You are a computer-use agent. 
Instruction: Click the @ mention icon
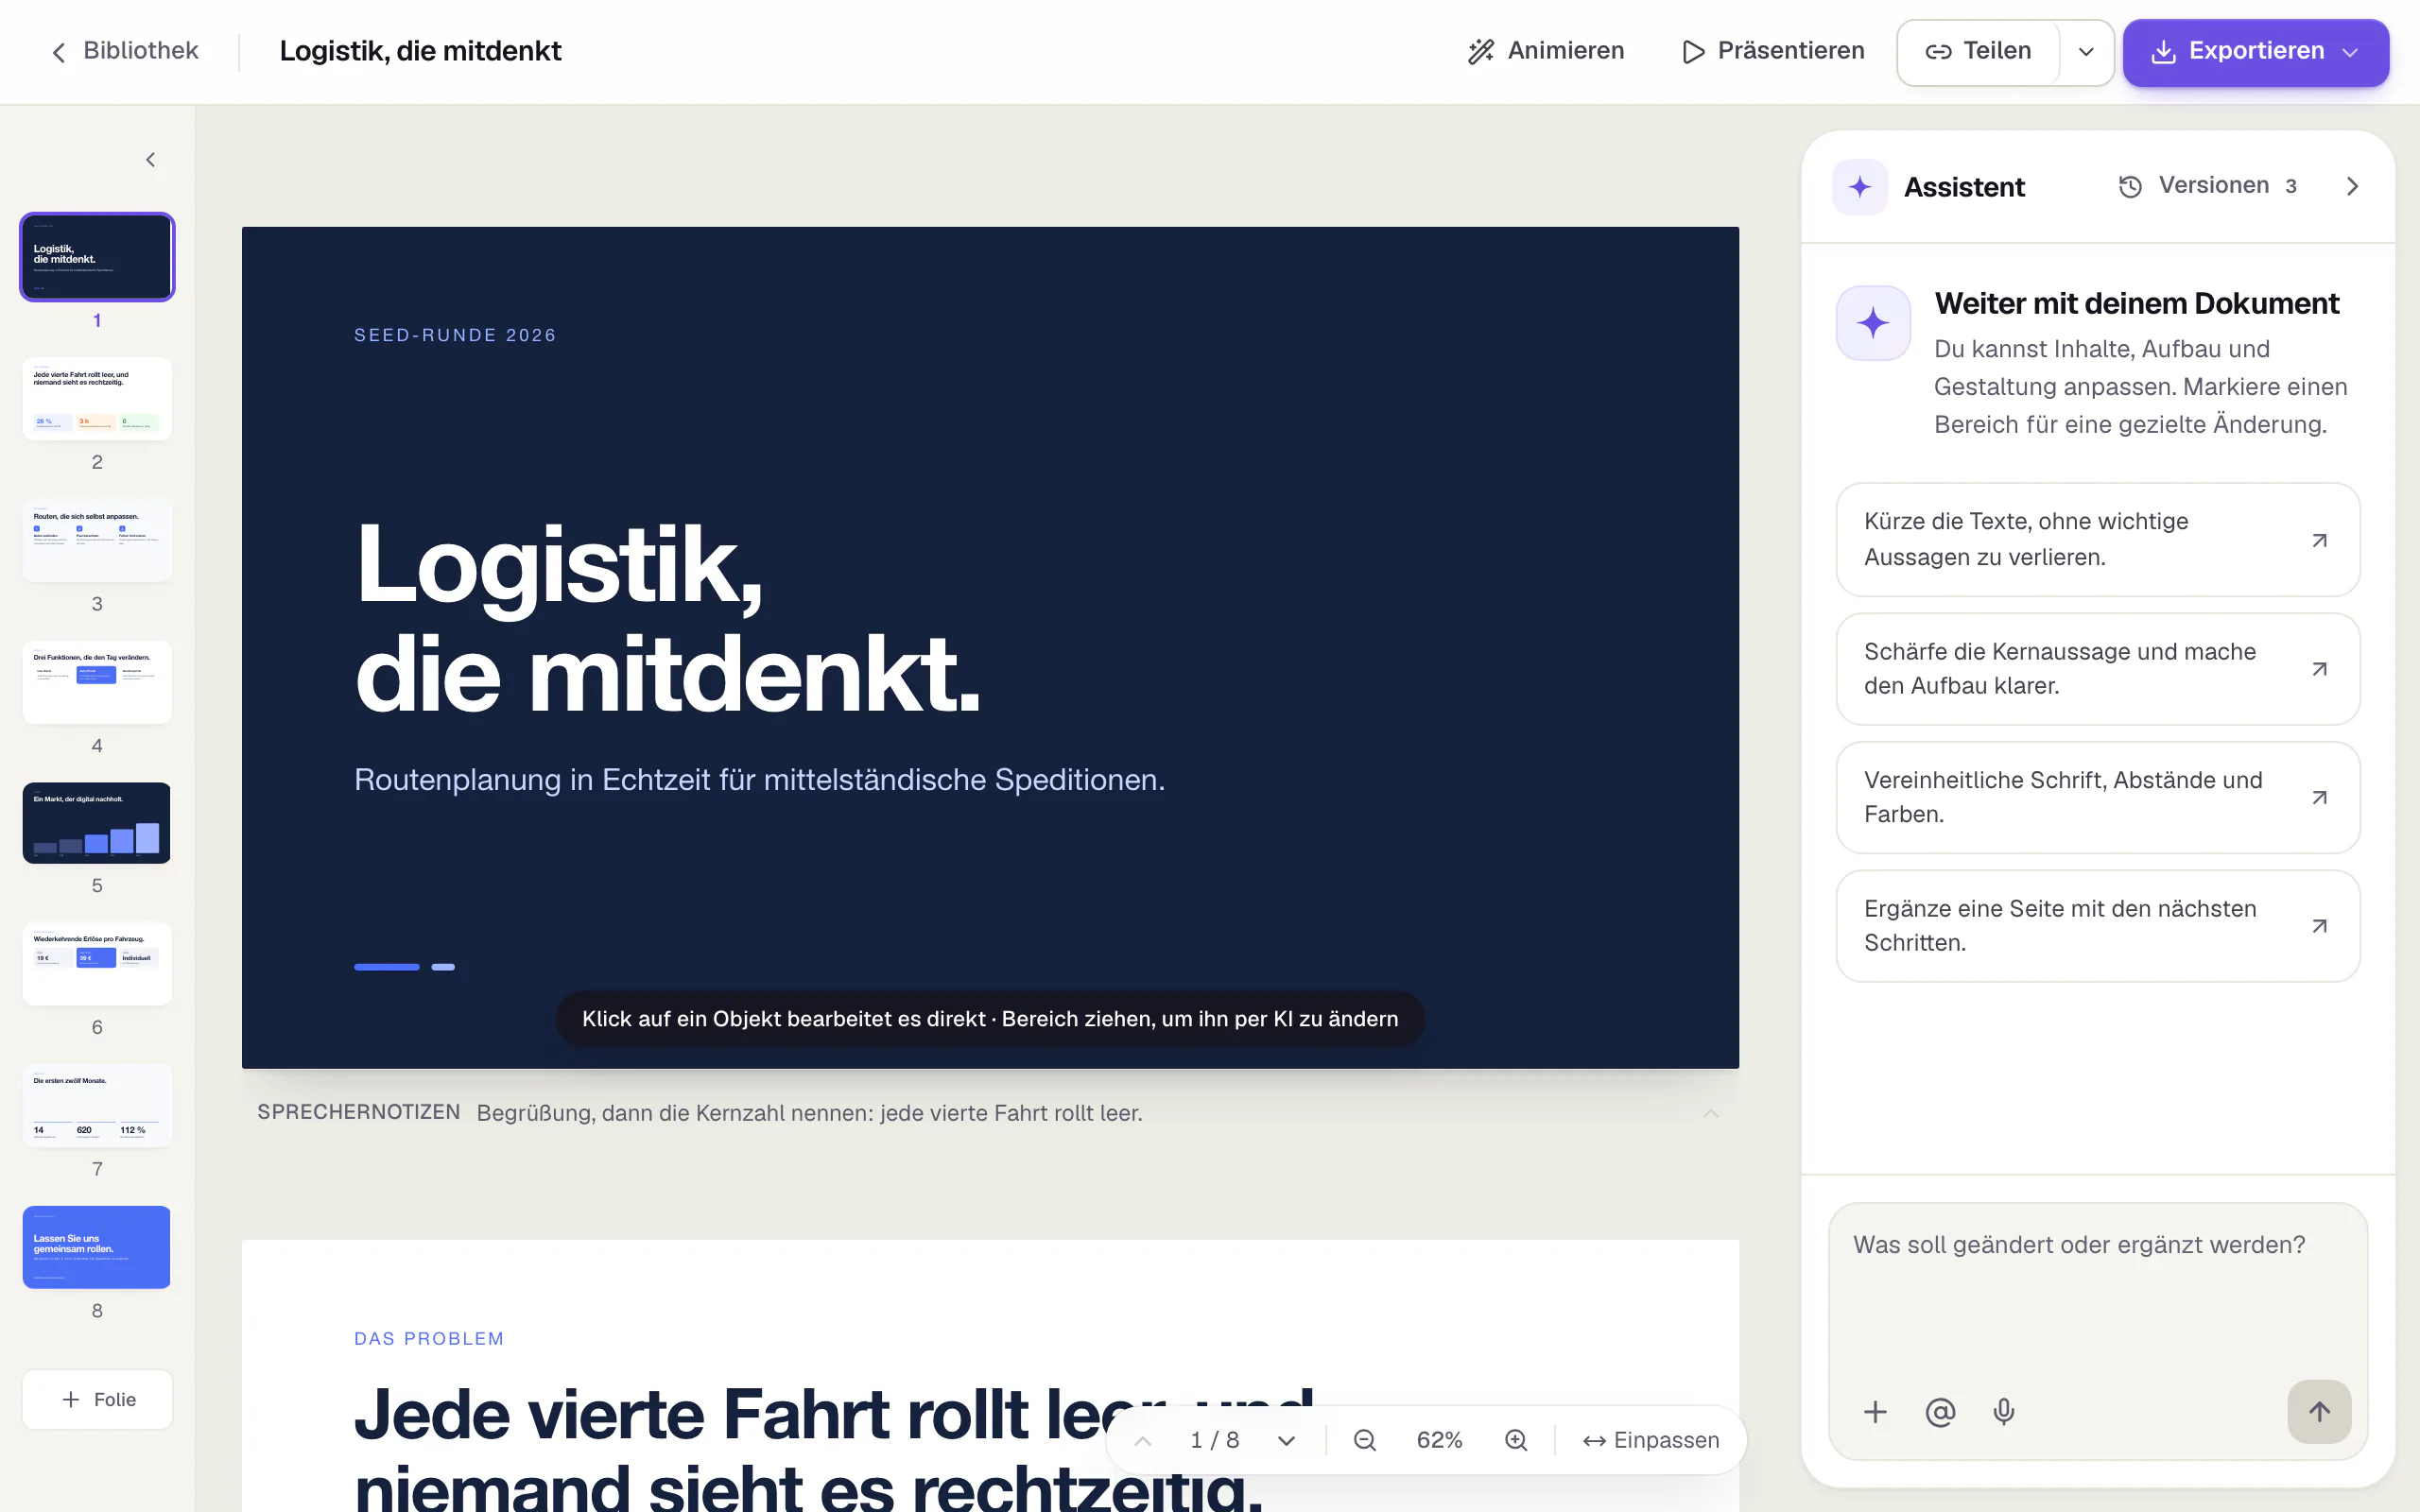[x=1940, y=1412]
